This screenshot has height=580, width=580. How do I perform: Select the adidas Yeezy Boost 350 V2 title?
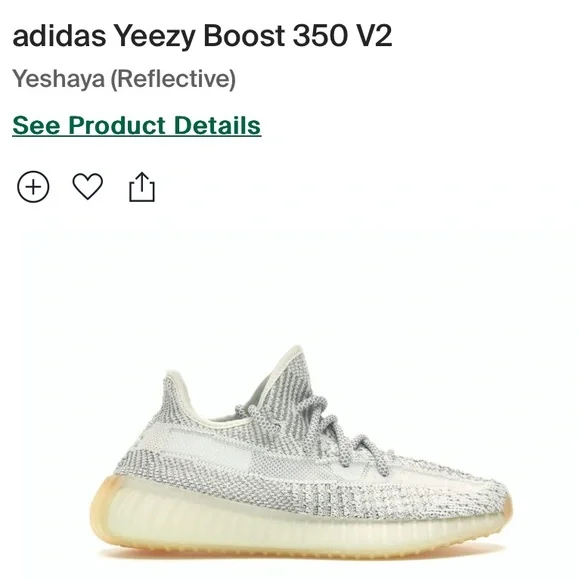202,36
